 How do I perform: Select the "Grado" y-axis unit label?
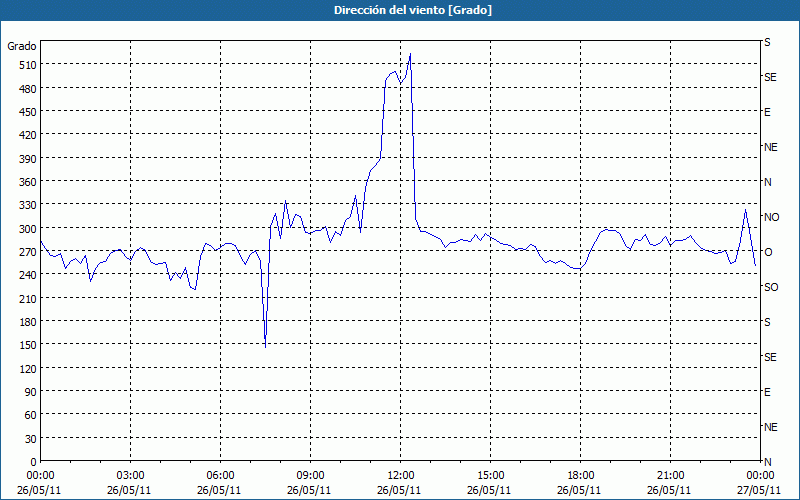click(x=22, y=46)
